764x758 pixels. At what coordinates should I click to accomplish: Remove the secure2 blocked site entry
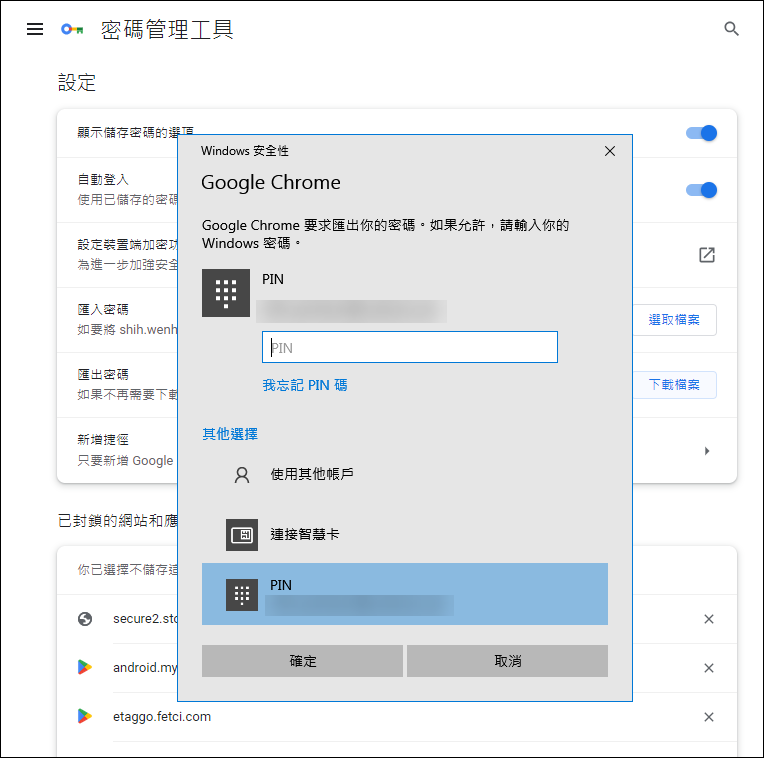[709, 619]
